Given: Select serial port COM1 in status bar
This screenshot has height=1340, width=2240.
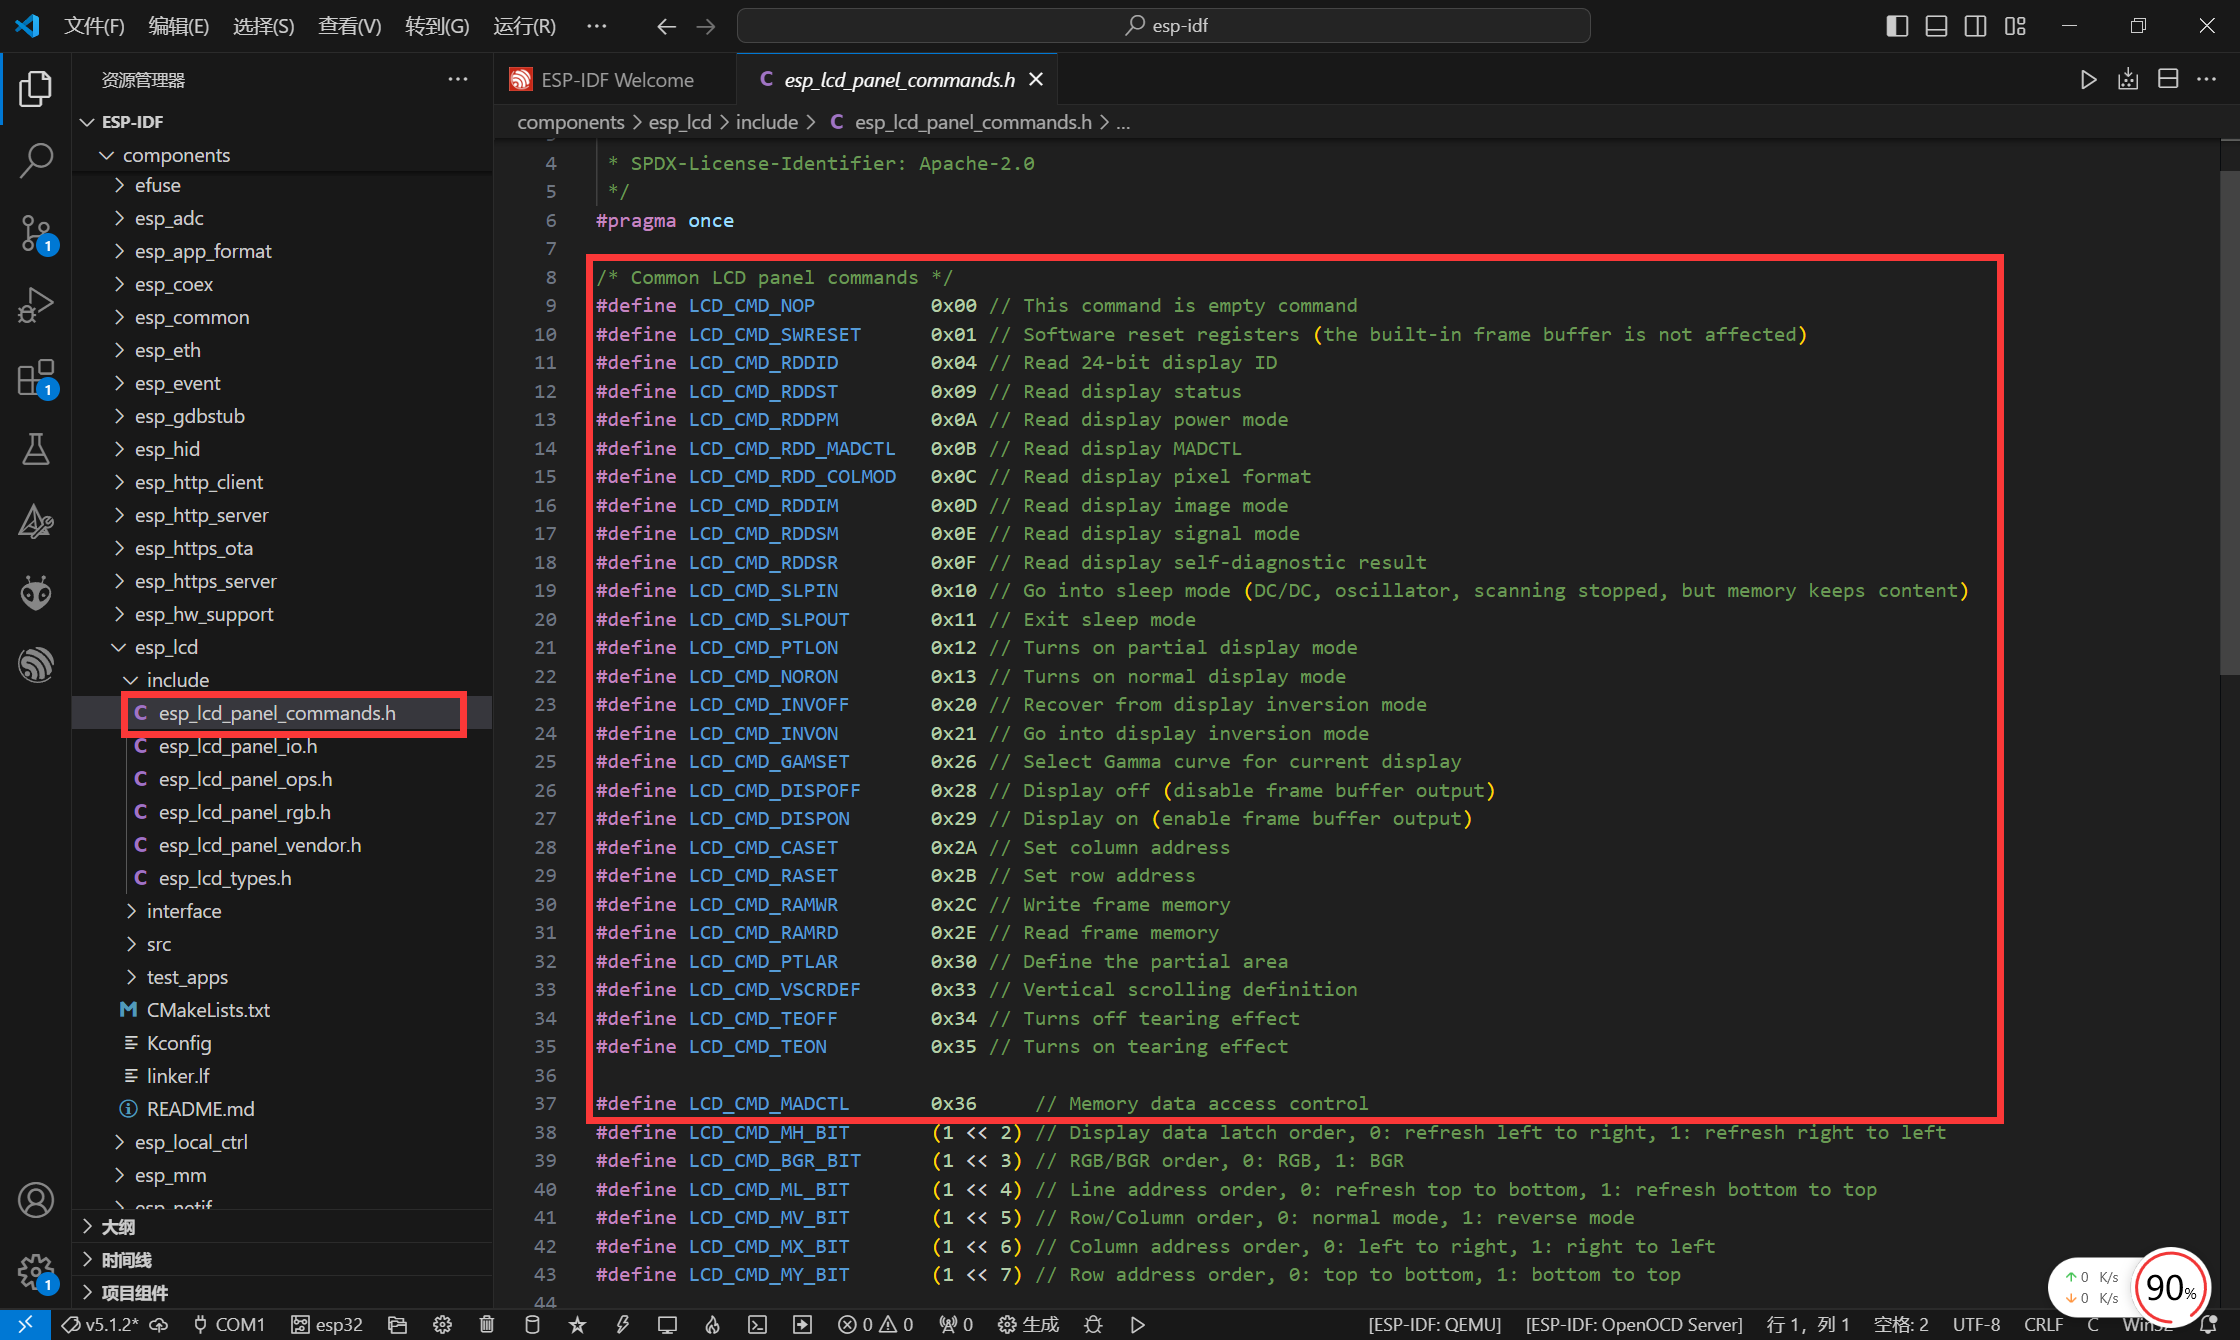Looking at the screenshot, I should (229, 1324).
